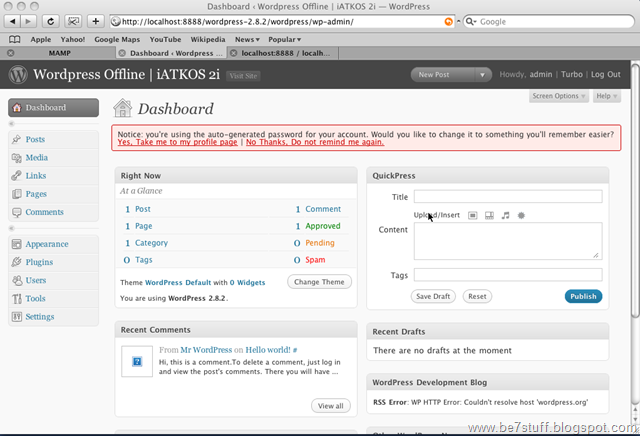
Task: Click the Media icon in sidebar
Action: pyautogui.click(x=16, y=158)
